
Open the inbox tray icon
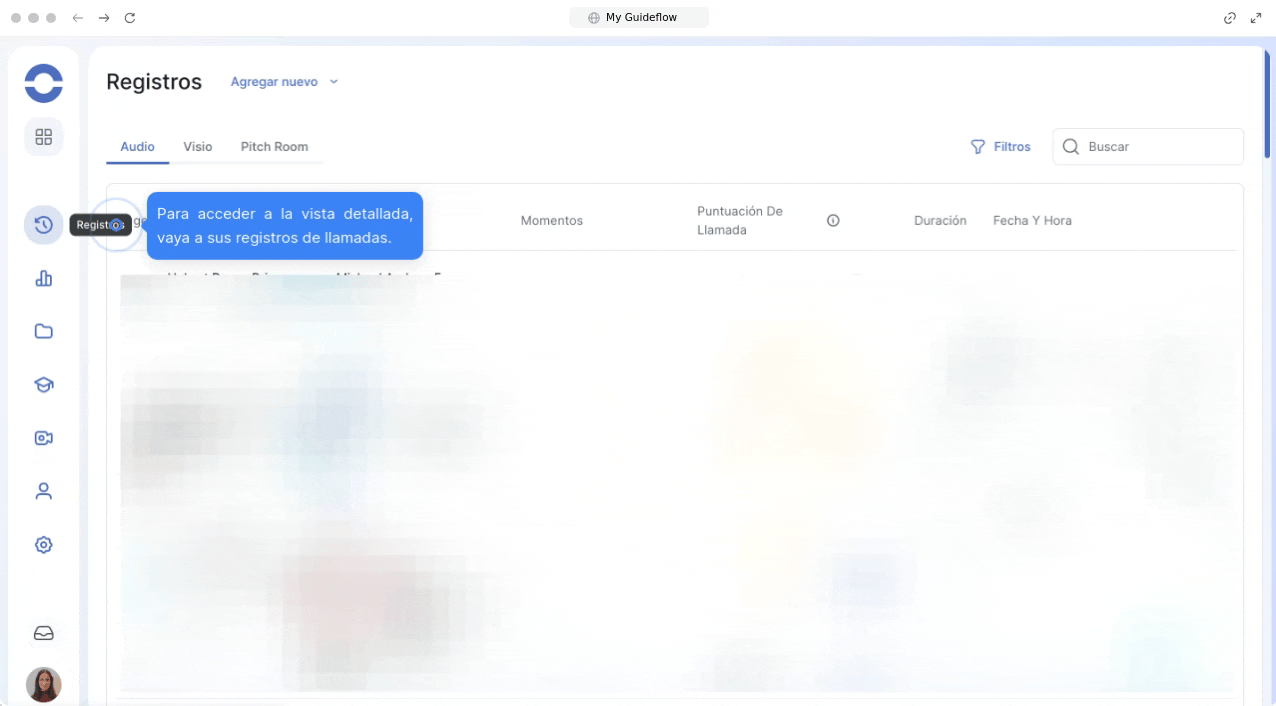[44, 633]
